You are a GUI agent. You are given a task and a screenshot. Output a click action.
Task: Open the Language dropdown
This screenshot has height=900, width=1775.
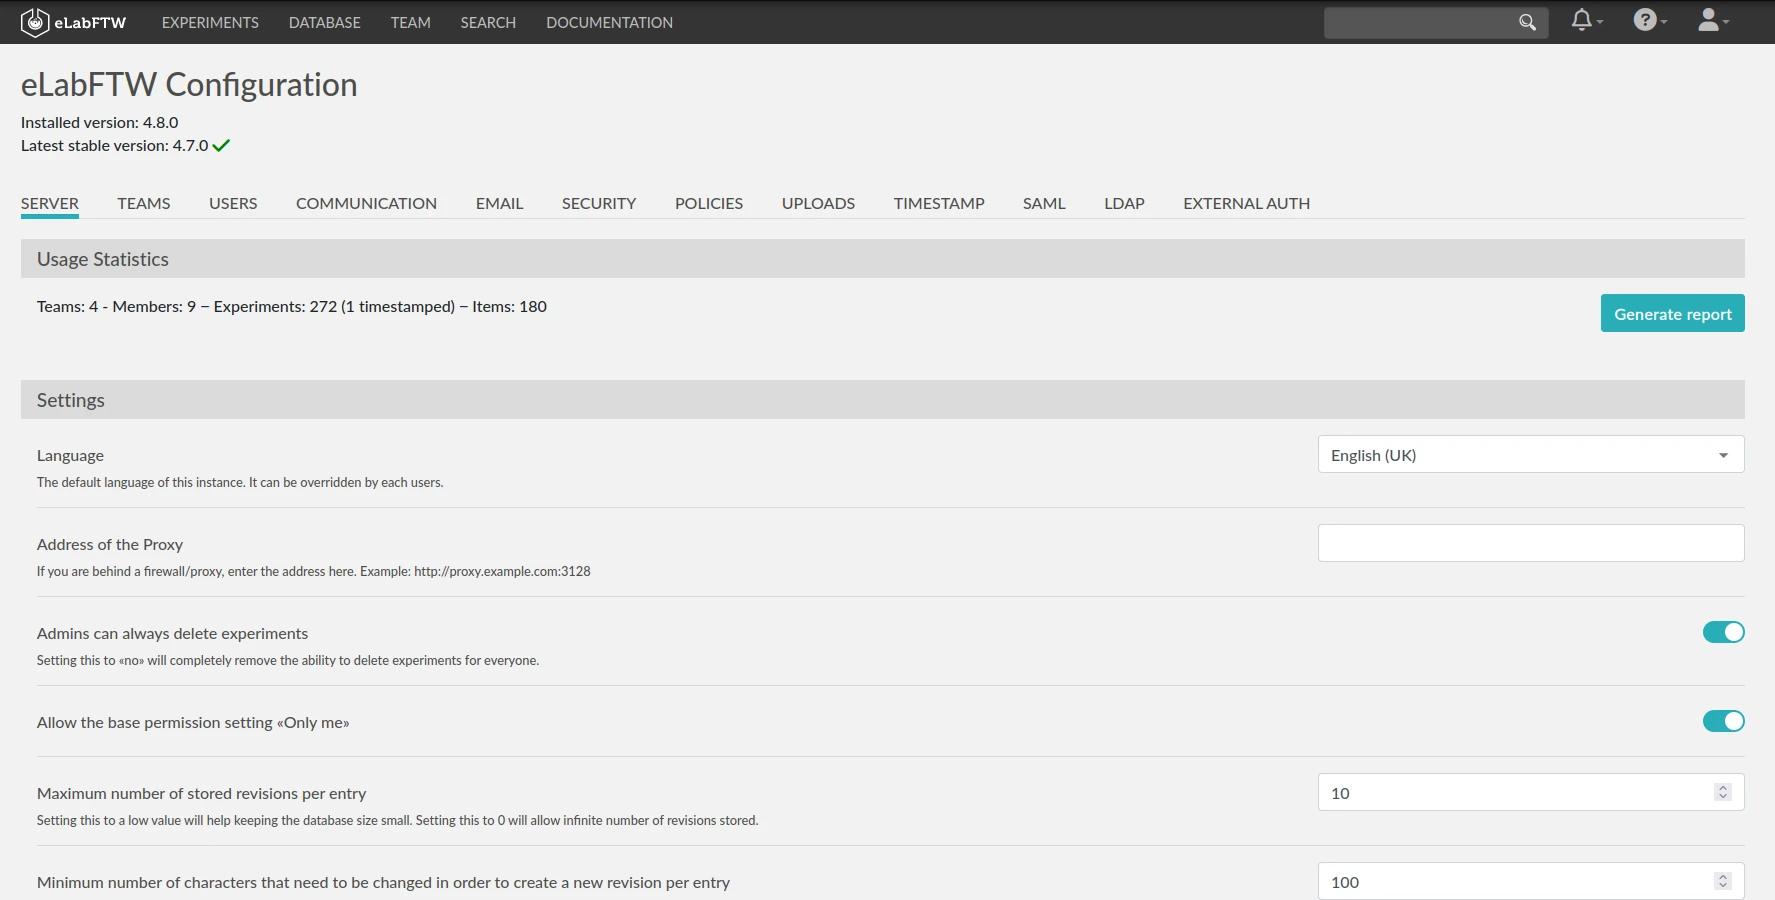1531,454
